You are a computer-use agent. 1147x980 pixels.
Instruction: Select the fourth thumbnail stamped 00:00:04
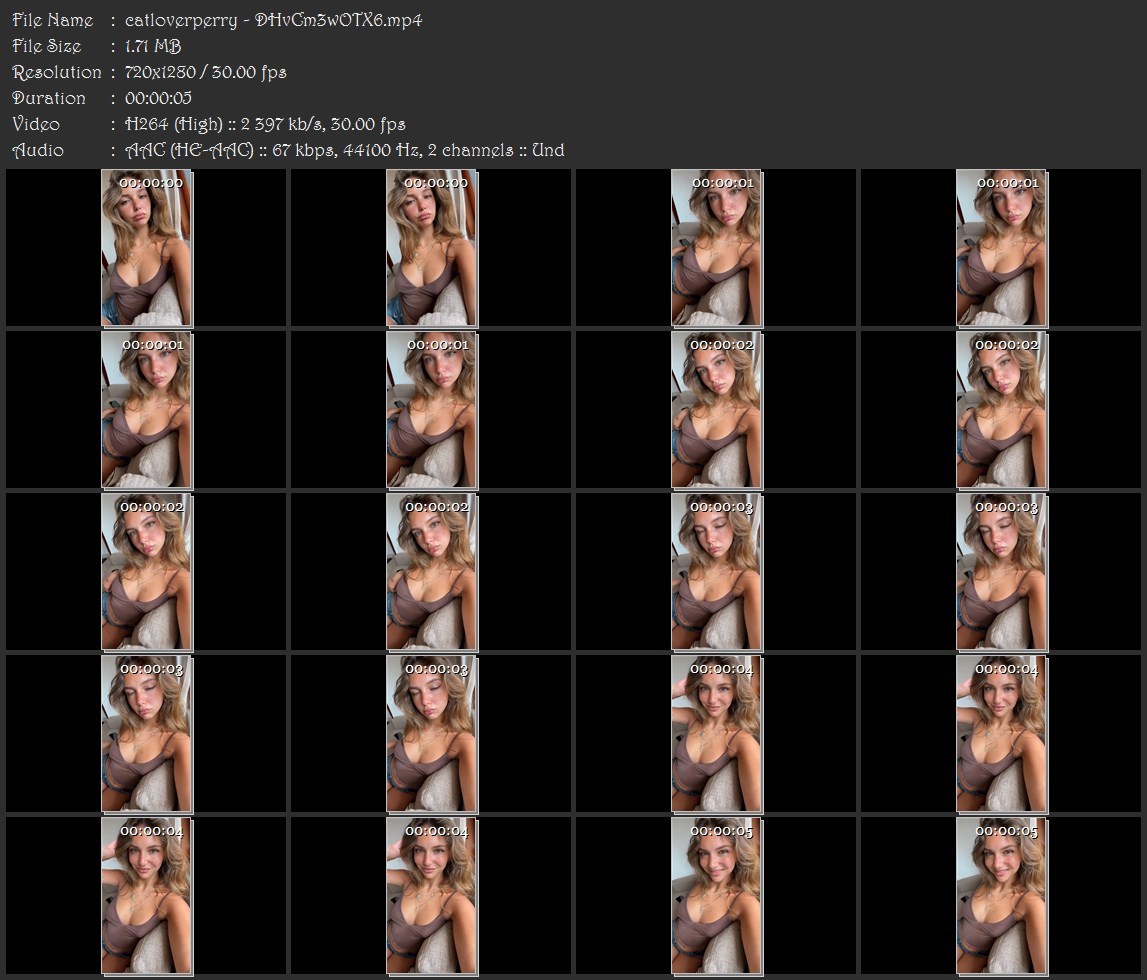point(432,896)
